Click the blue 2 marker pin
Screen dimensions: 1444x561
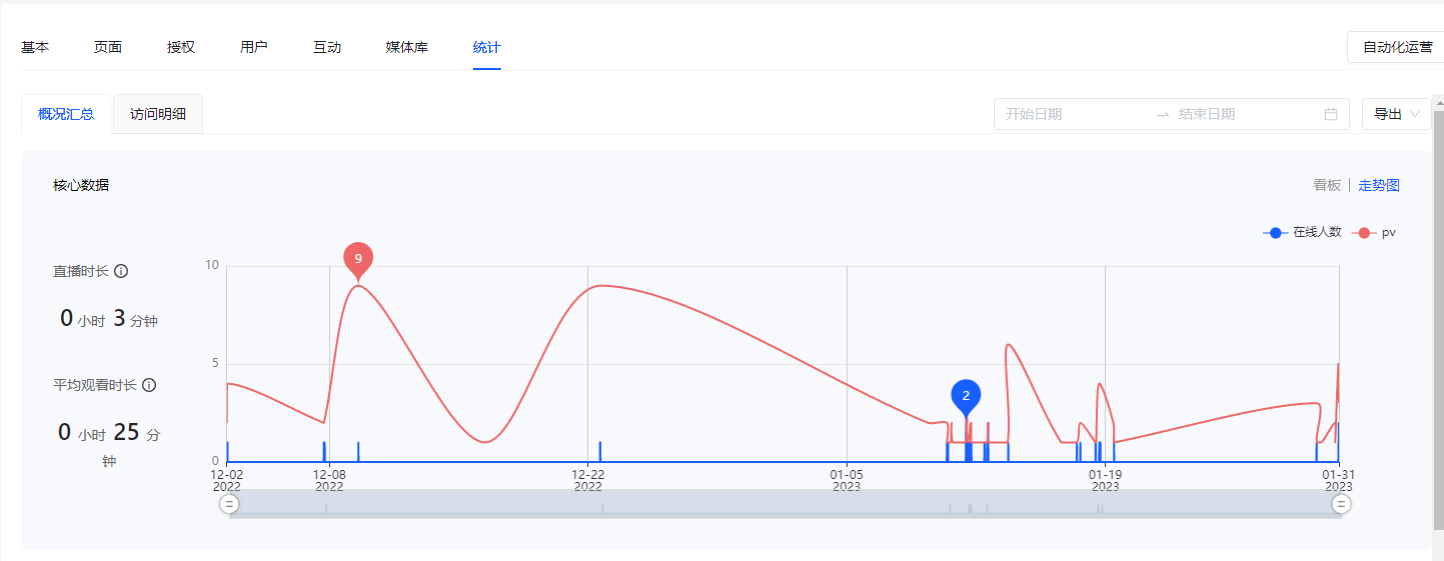[966, 398]
